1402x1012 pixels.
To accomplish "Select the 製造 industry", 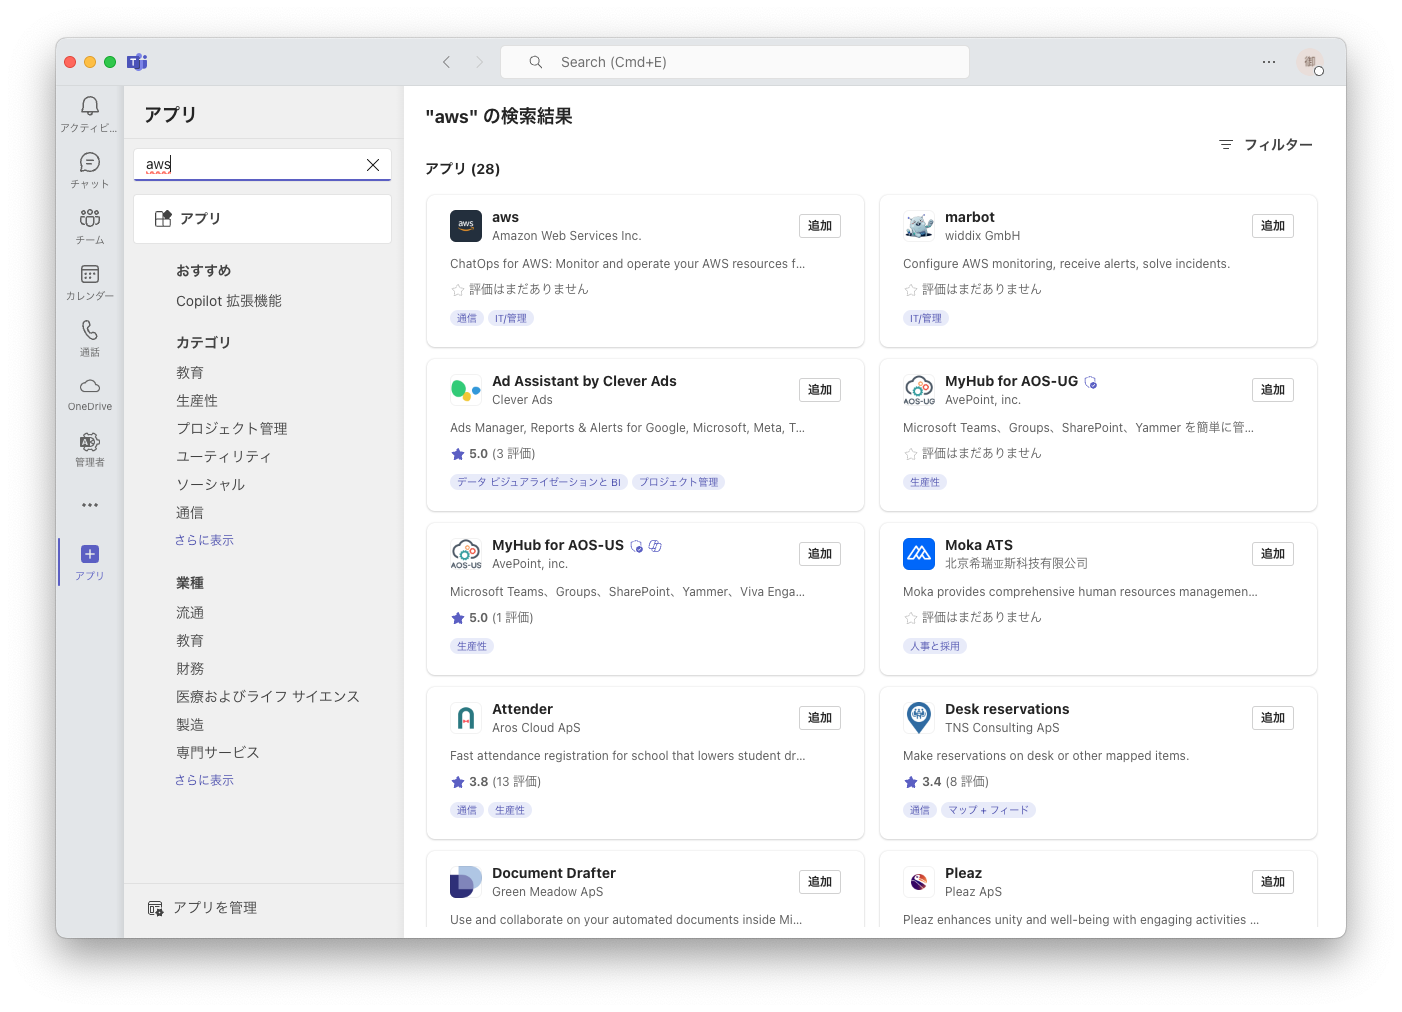I will click(x=190, y=725).
